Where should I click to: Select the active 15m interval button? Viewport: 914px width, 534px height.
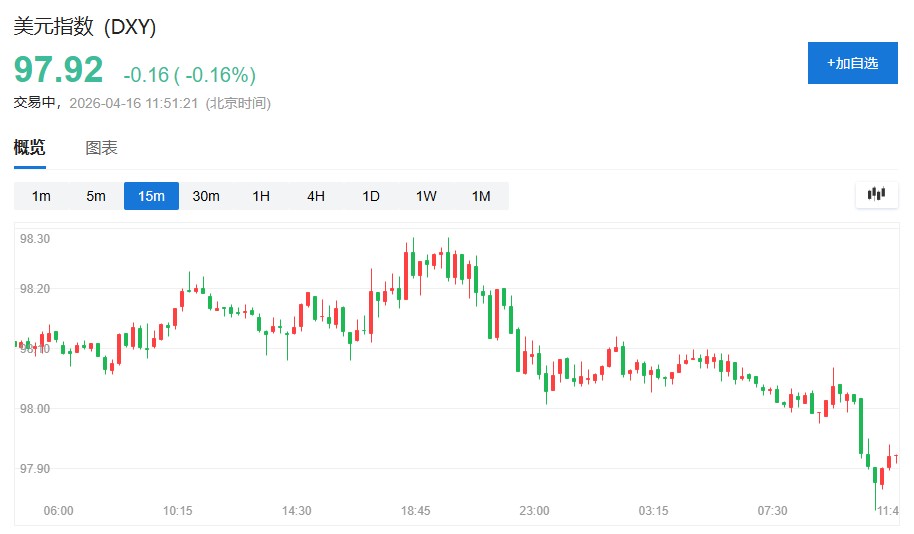[151, 196]
